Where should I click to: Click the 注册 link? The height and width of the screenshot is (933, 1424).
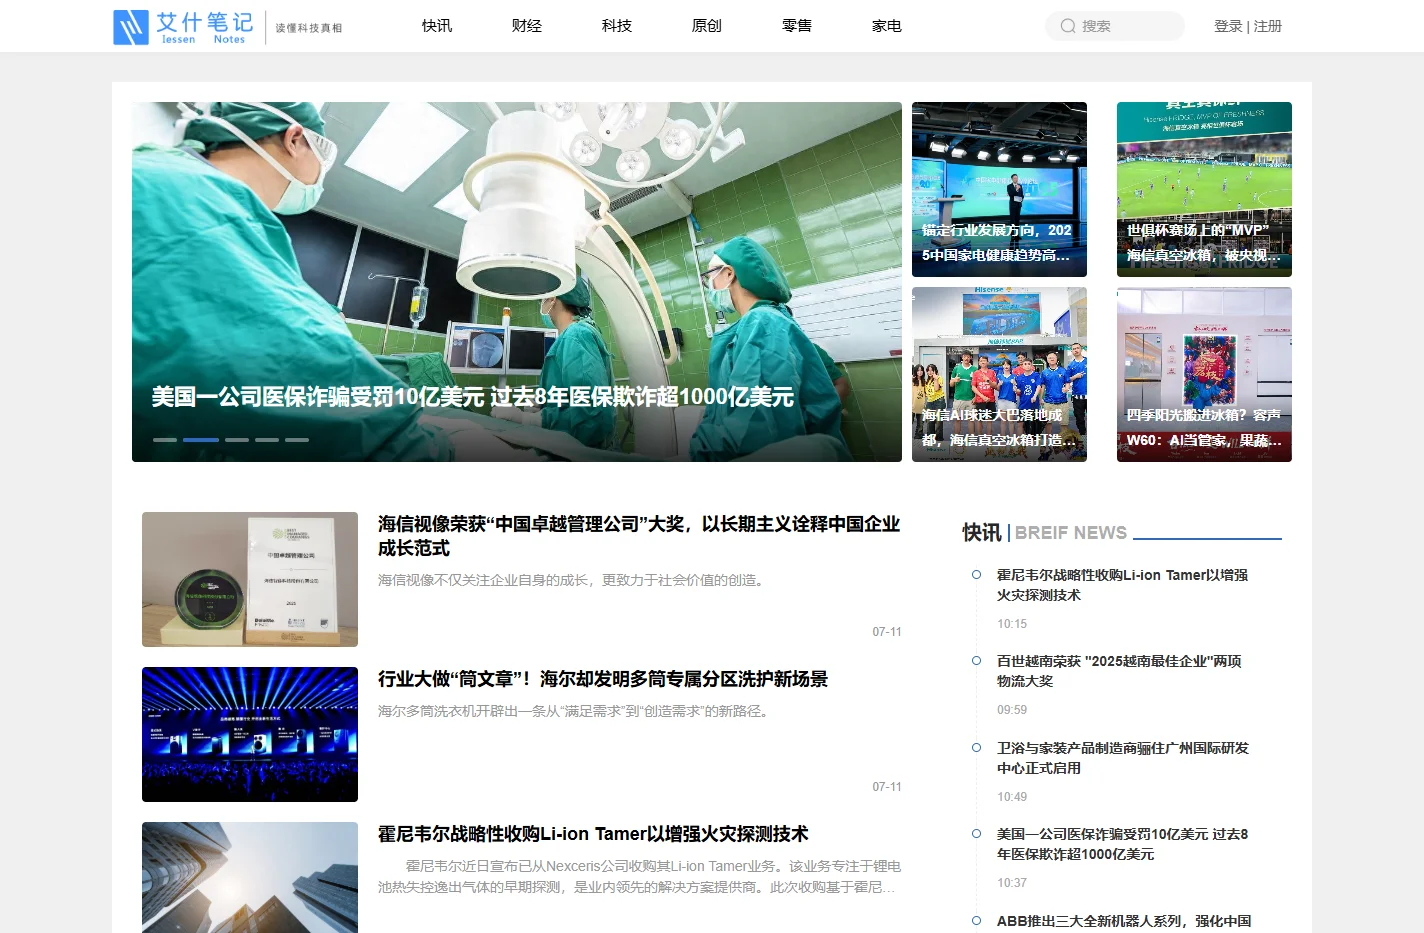[1268, 26]
